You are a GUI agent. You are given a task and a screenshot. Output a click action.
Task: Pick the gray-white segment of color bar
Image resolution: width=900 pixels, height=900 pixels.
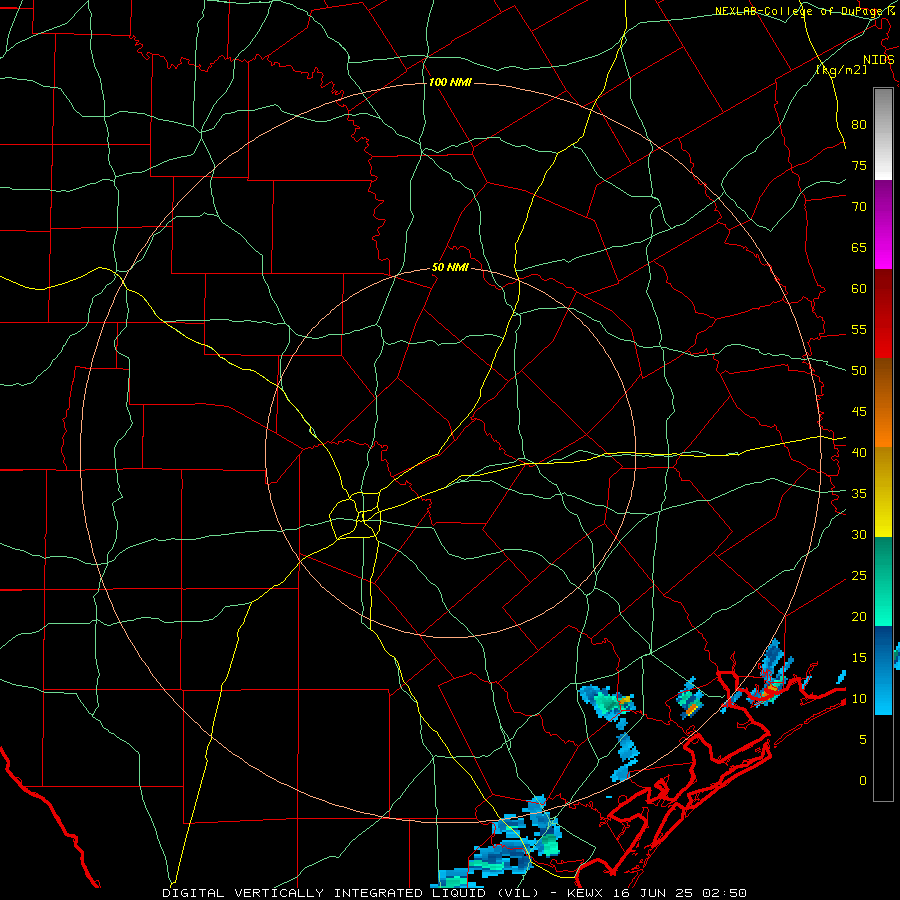(883, 134)
